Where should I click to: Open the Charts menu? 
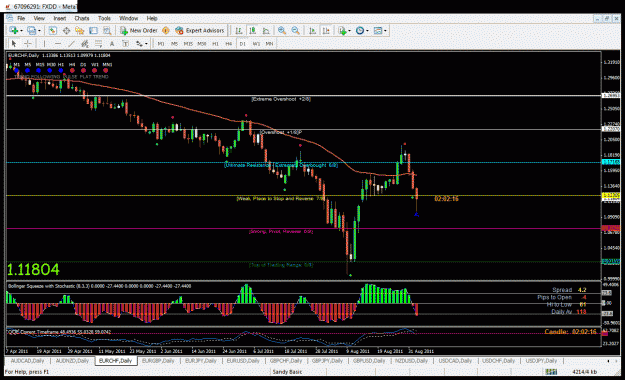click(82, 18)
